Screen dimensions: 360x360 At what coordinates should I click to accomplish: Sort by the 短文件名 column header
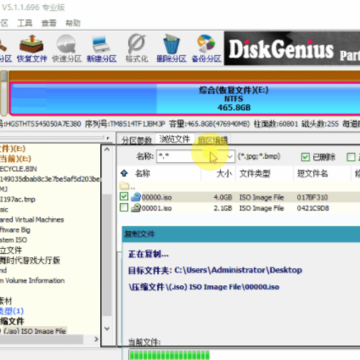[x=313, y=173]
